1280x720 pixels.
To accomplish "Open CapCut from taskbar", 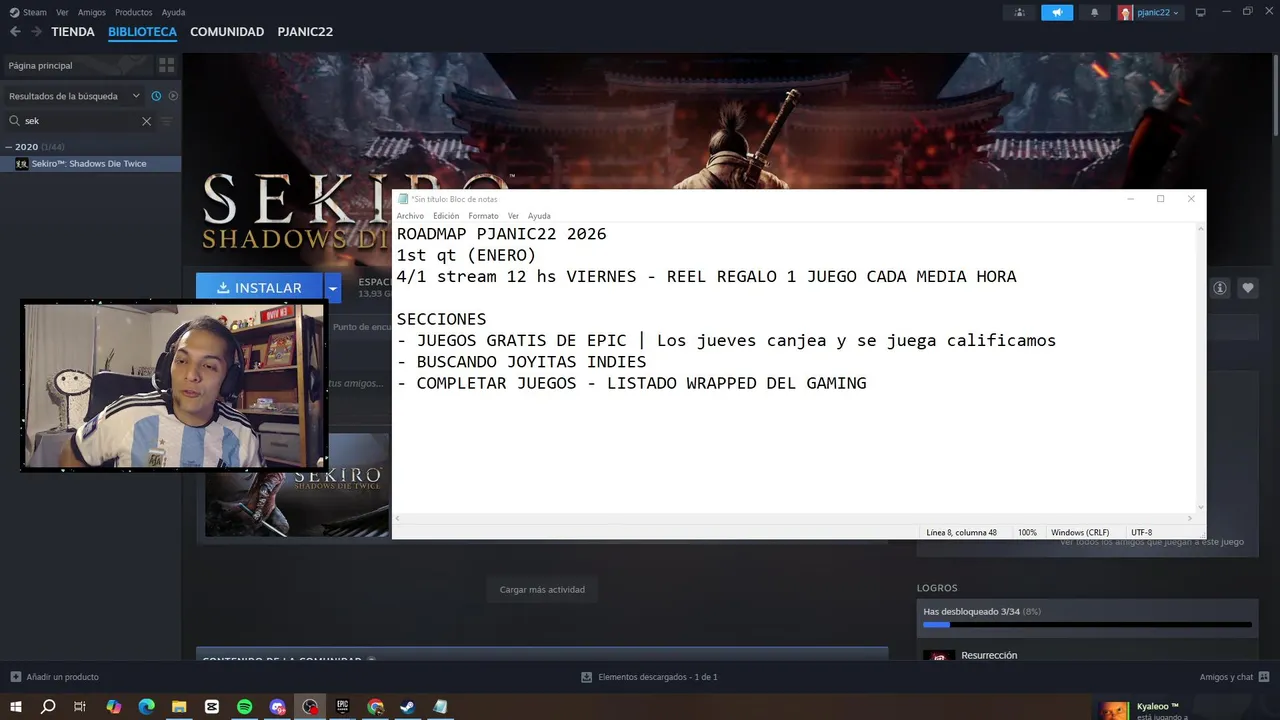I will point(212,706).
